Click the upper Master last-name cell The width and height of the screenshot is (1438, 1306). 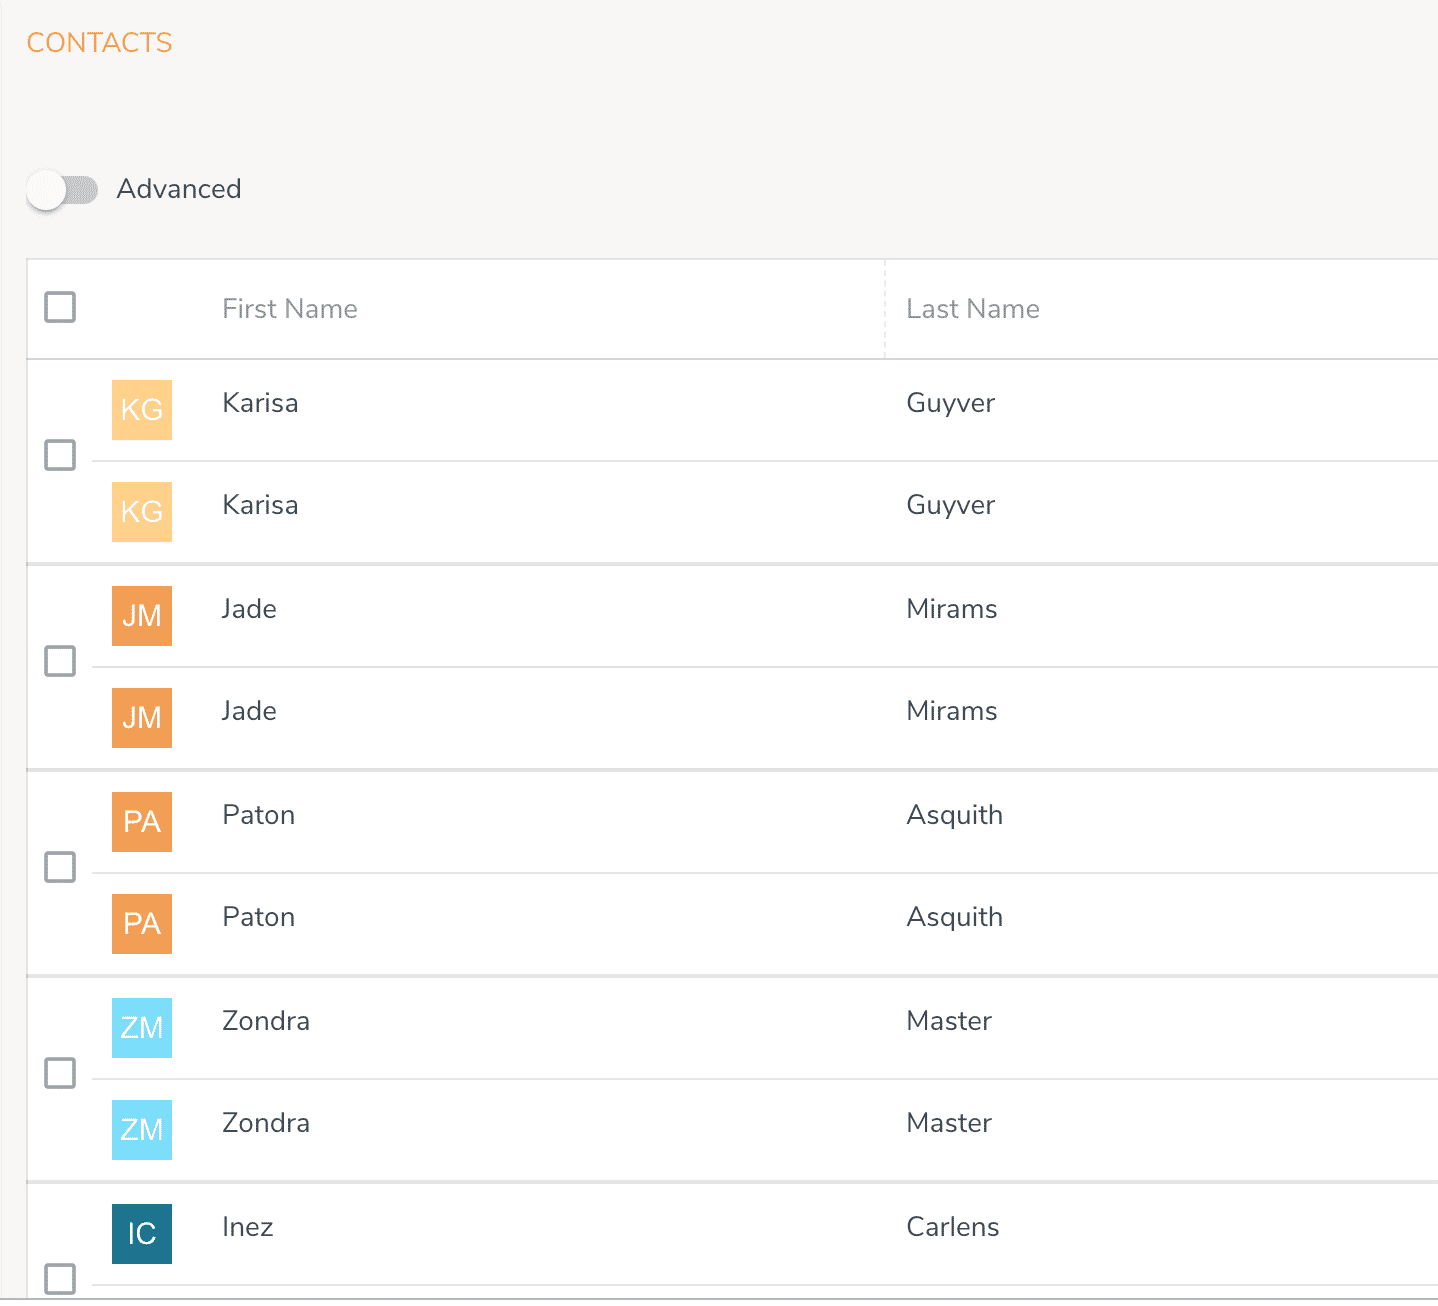click(949, 1021)
